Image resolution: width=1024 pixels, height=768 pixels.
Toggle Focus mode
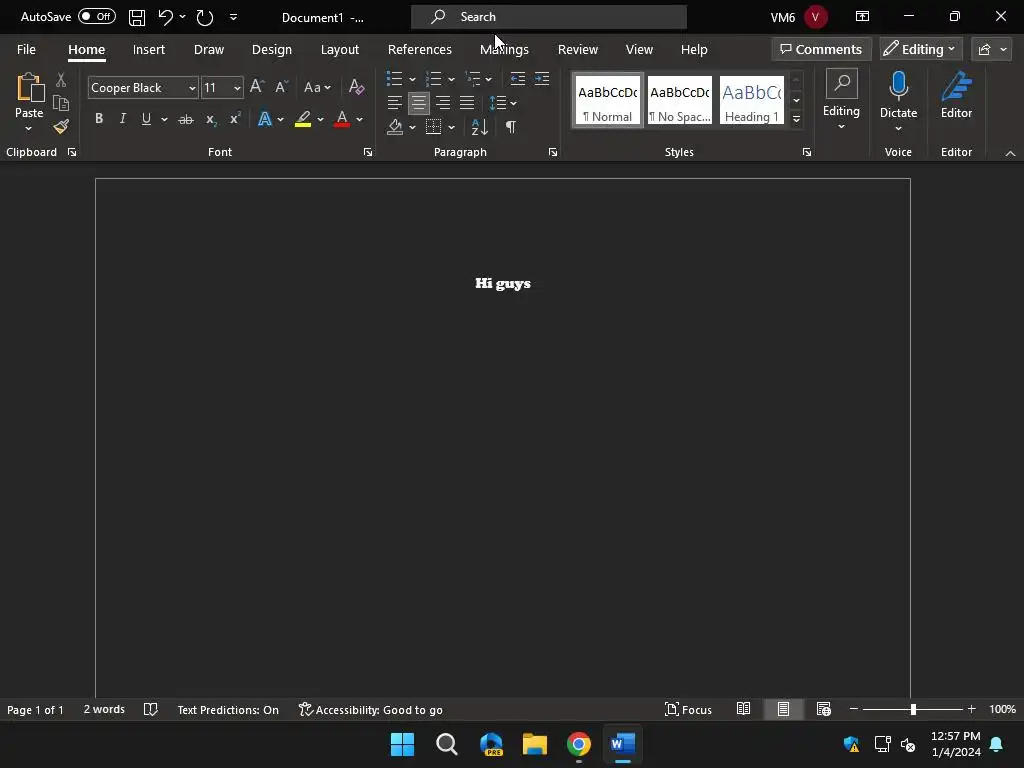(x=688, y=709)
